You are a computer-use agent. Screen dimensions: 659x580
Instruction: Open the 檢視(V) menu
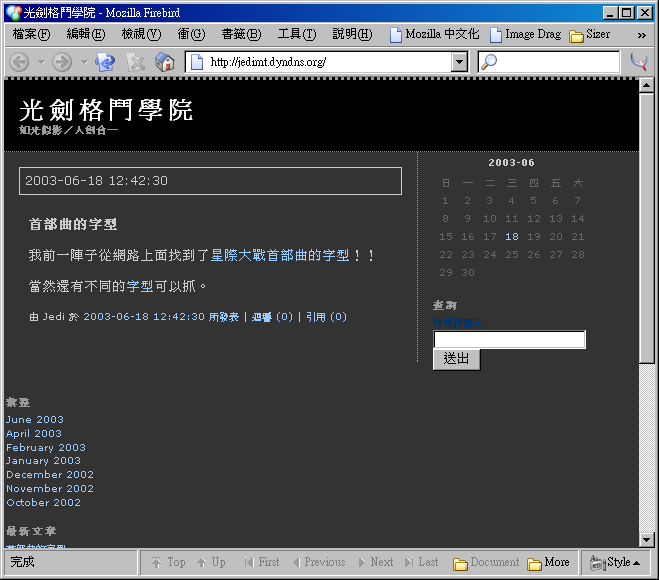point(141,34)
